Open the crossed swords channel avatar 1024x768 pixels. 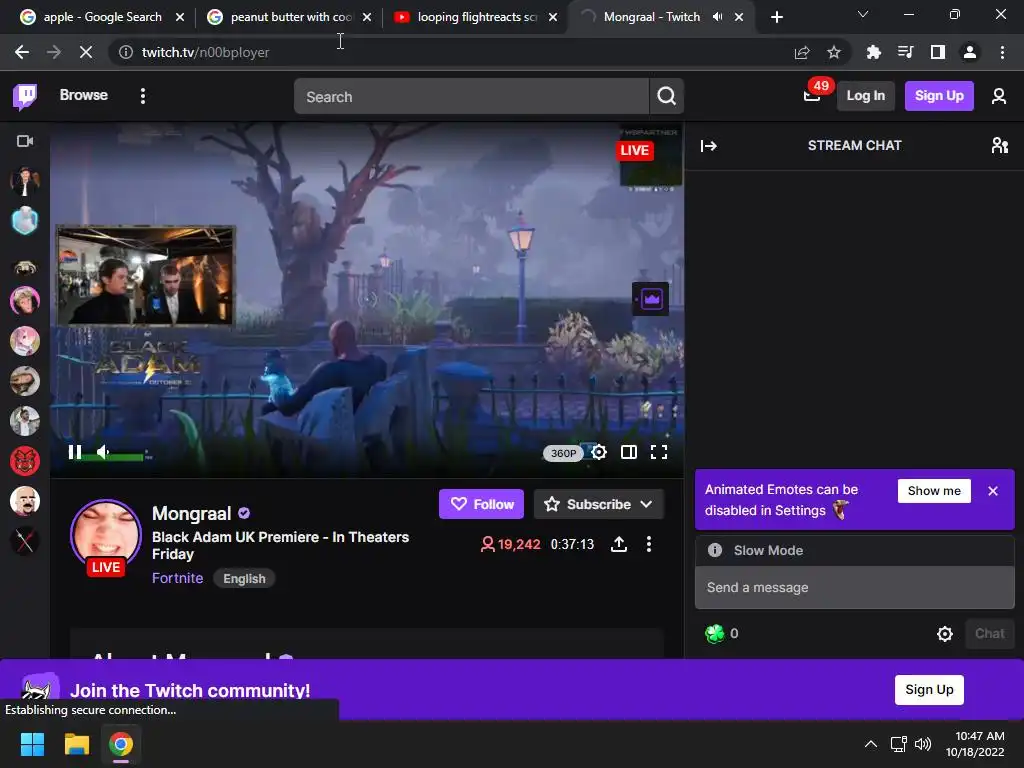point(25,541)
